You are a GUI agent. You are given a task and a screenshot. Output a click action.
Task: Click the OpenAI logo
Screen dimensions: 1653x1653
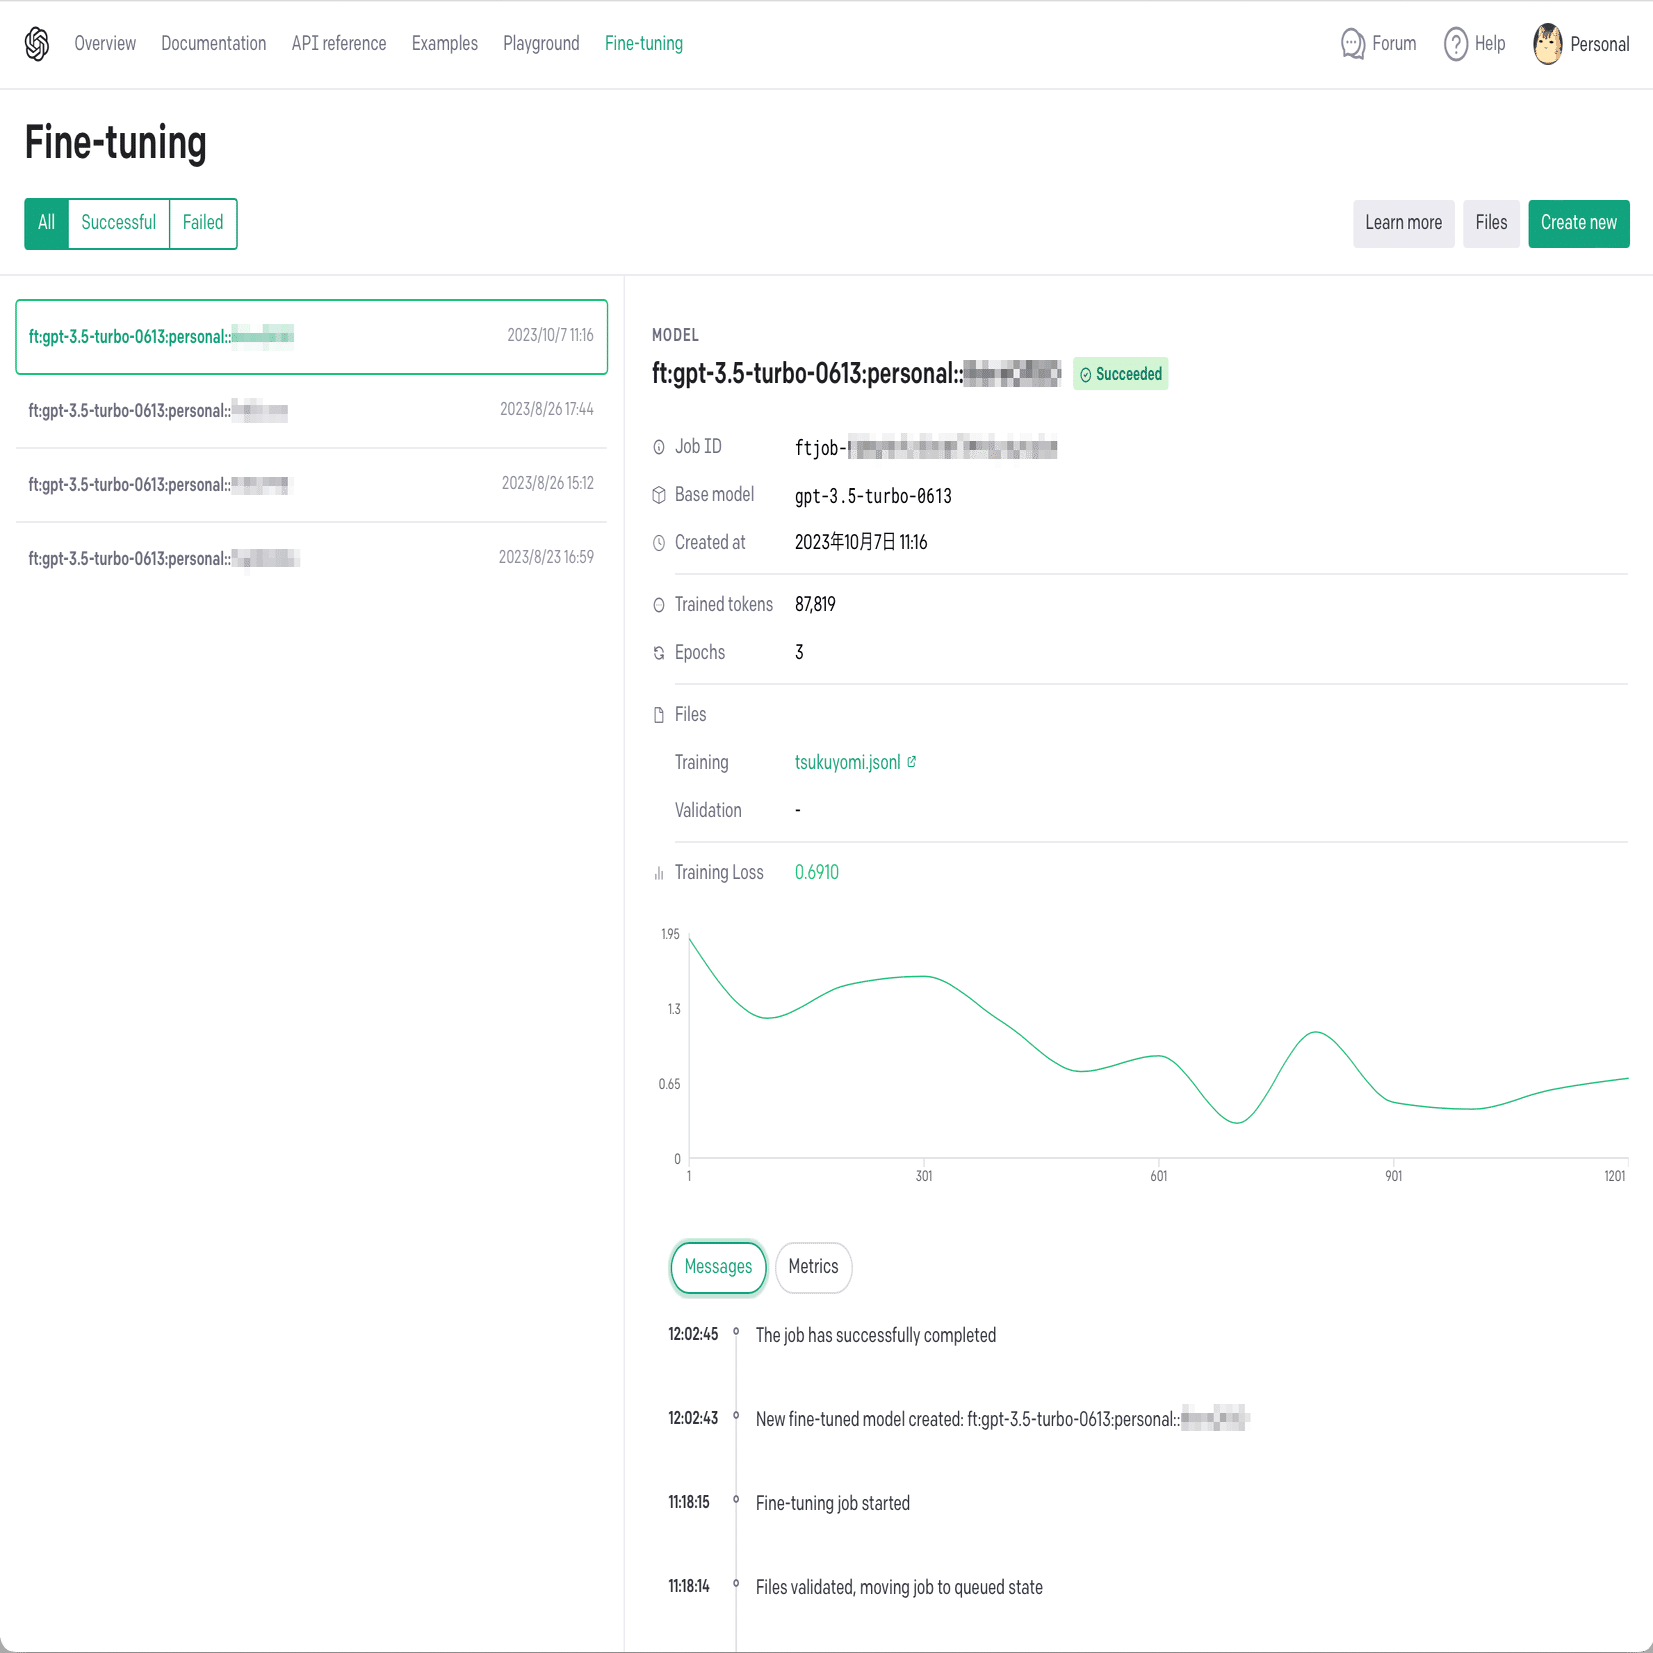(x=36, y=44)
